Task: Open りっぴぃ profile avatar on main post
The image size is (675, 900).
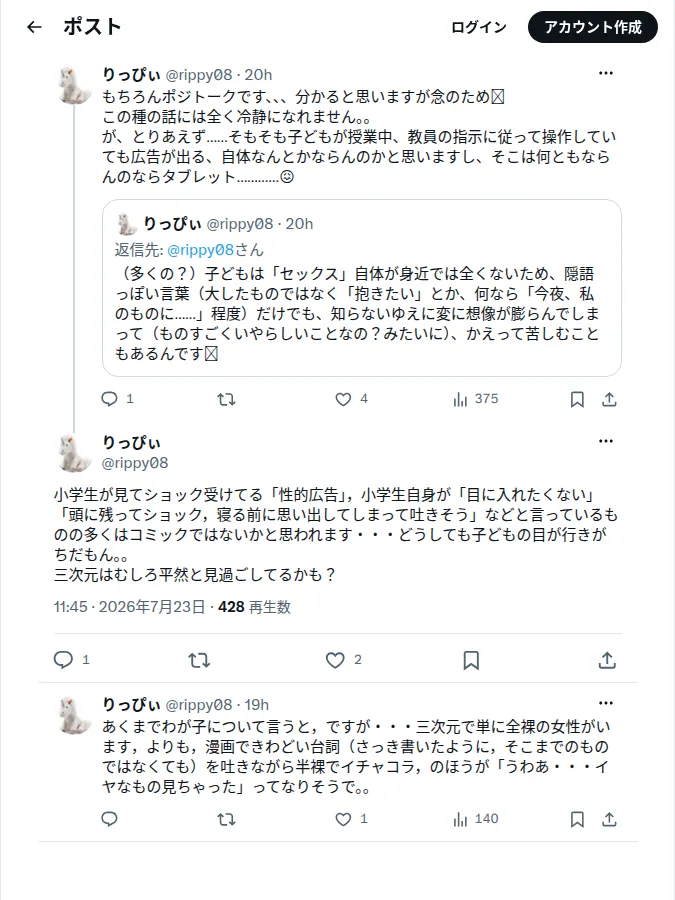Action: tap(73, 453)
